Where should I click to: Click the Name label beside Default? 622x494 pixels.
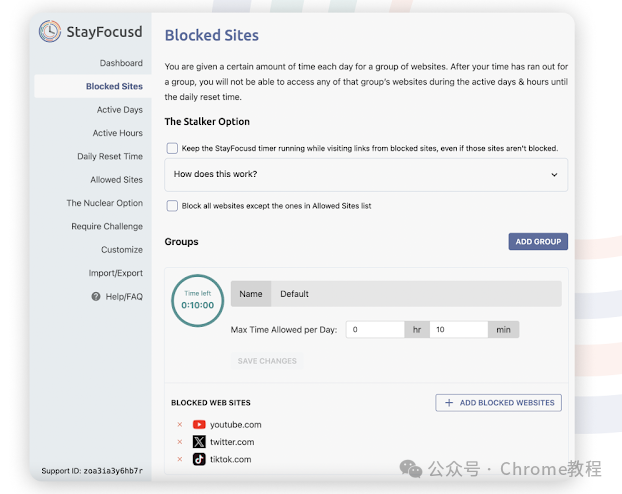click(x=251, y=294)
